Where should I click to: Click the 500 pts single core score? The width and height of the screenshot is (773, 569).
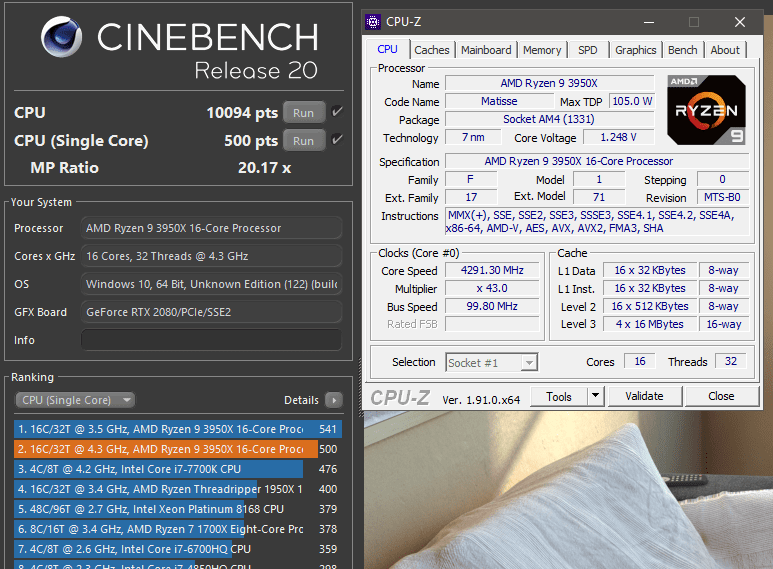(x=251, y=141)
